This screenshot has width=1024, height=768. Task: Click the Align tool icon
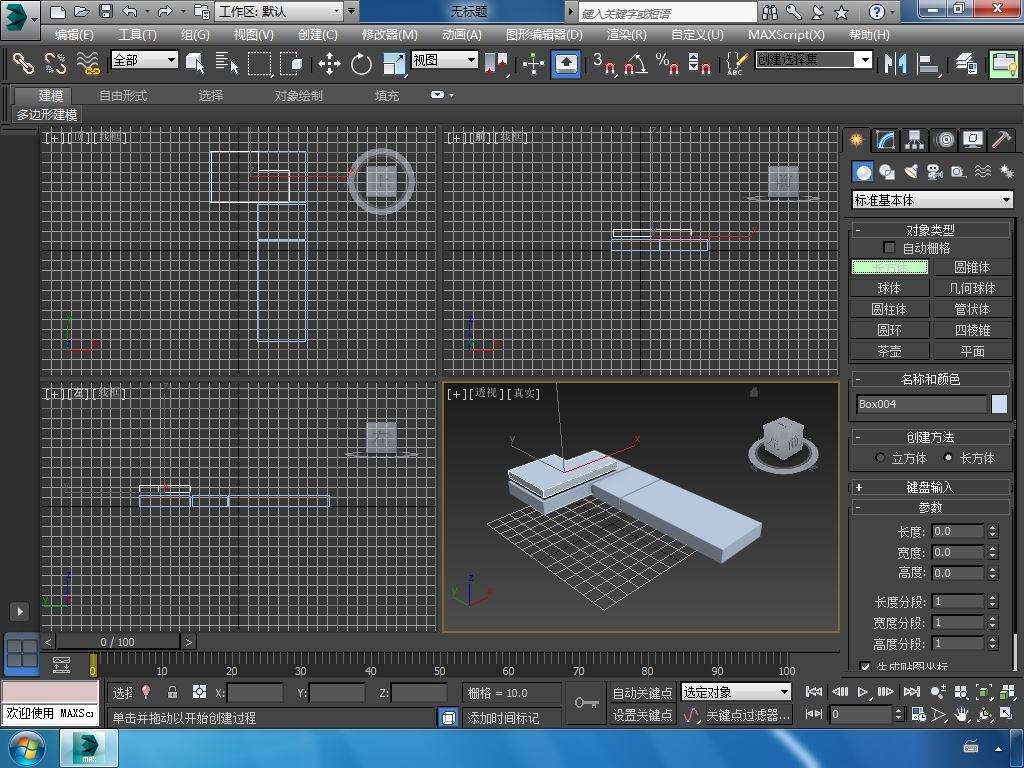click(x=928, y=63)
